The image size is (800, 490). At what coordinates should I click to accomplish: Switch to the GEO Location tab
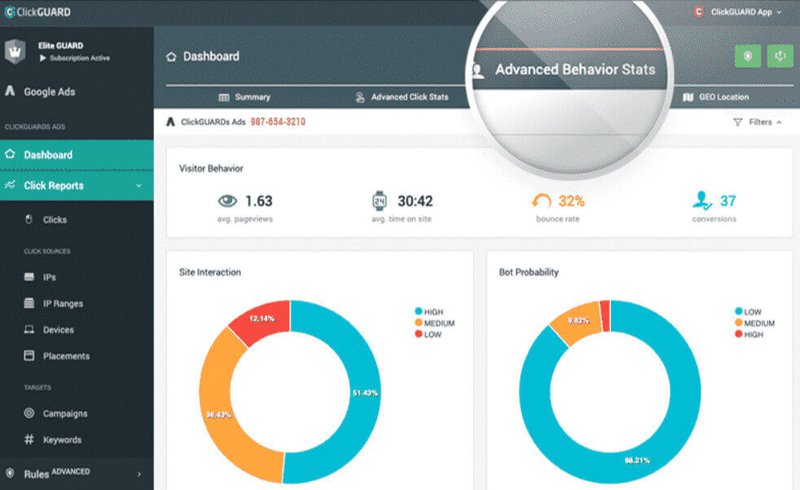tap(716, 97)
